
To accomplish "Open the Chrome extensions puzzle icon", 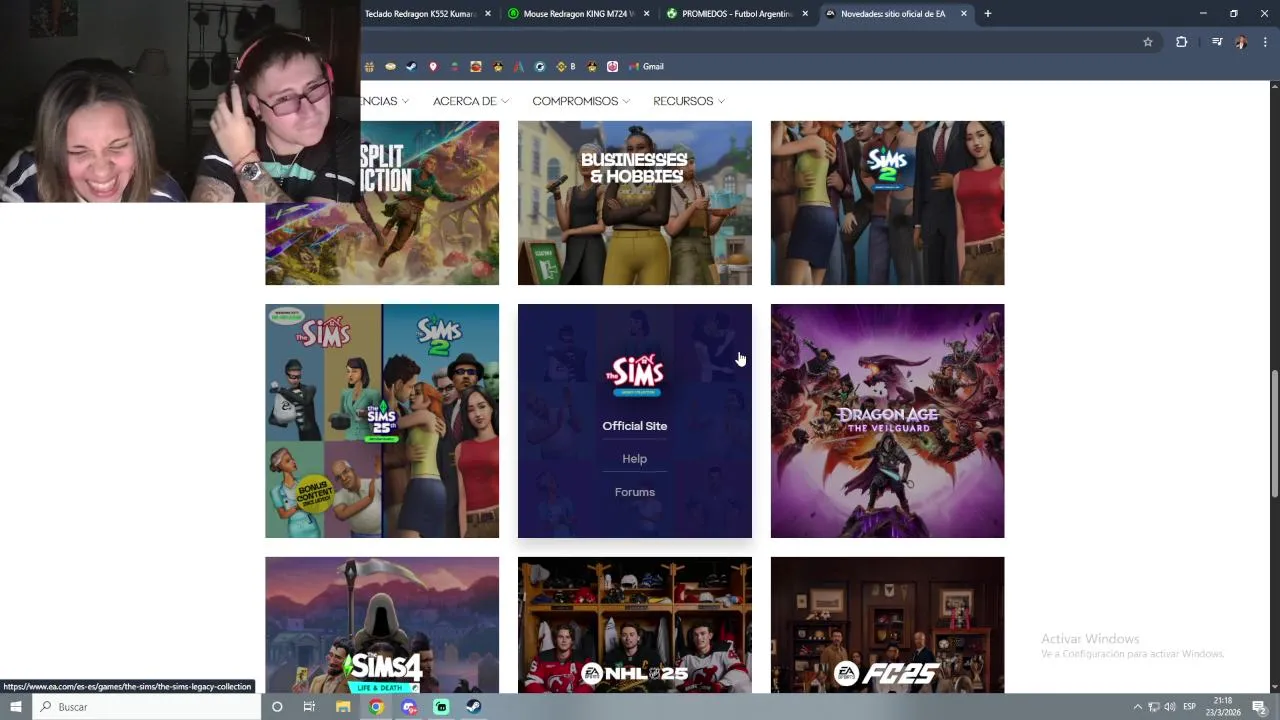I will point(1181,42).
